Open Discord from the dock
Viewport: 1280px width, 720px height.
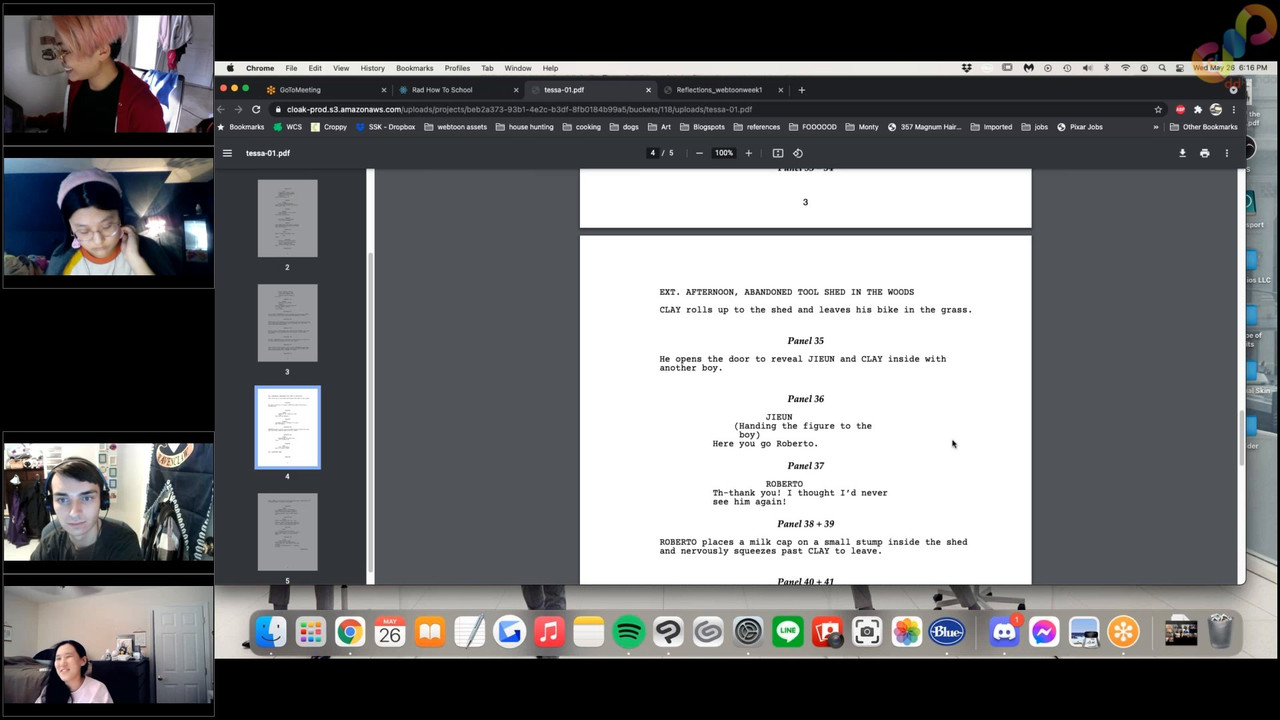(1004, 631)
